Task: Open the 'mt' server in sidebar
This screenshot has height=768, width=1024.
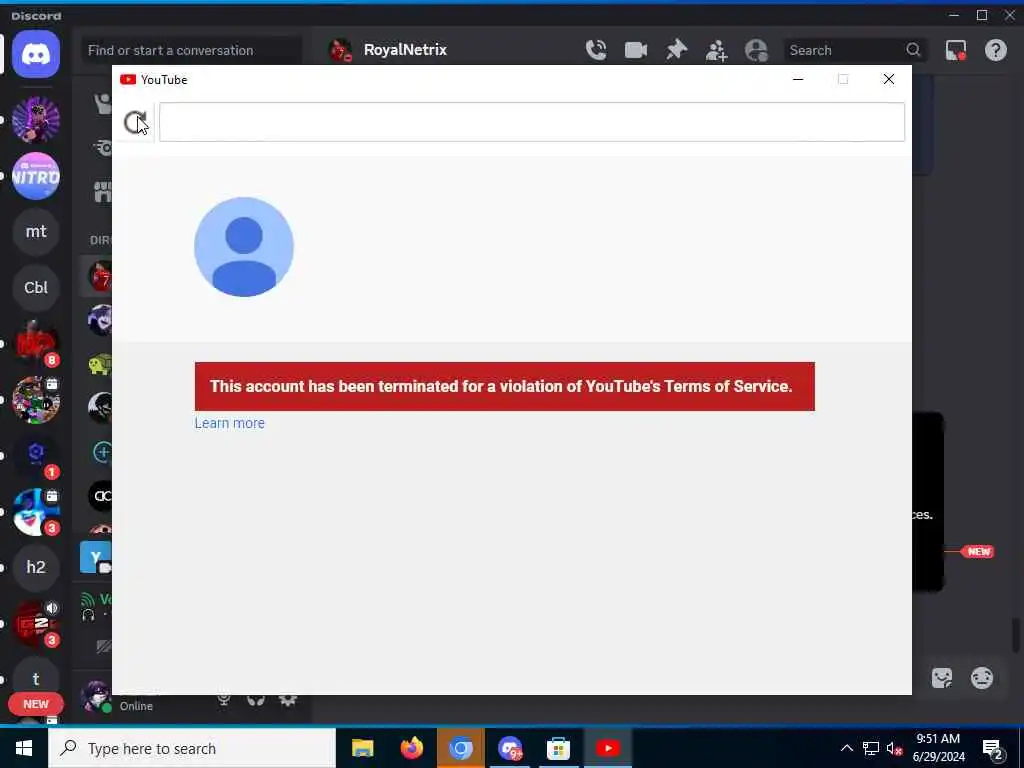Action: tap(36, 232)
